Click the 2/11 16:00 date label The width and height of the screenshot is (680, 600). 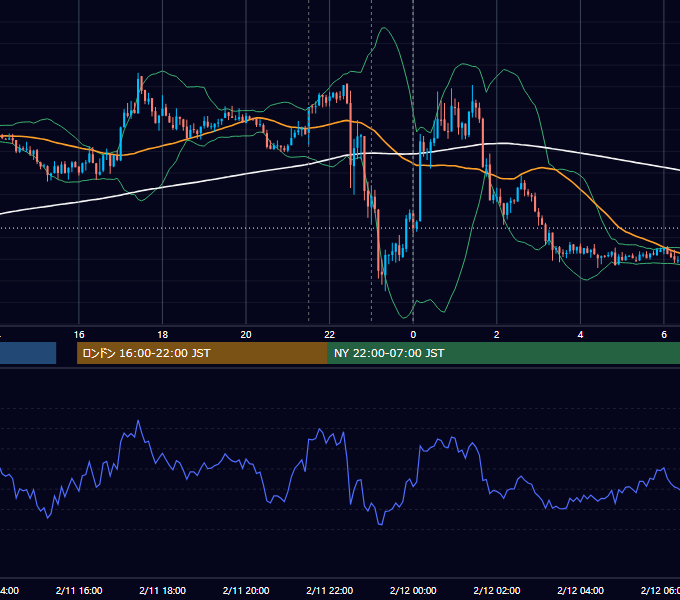(x=79, y=590)
